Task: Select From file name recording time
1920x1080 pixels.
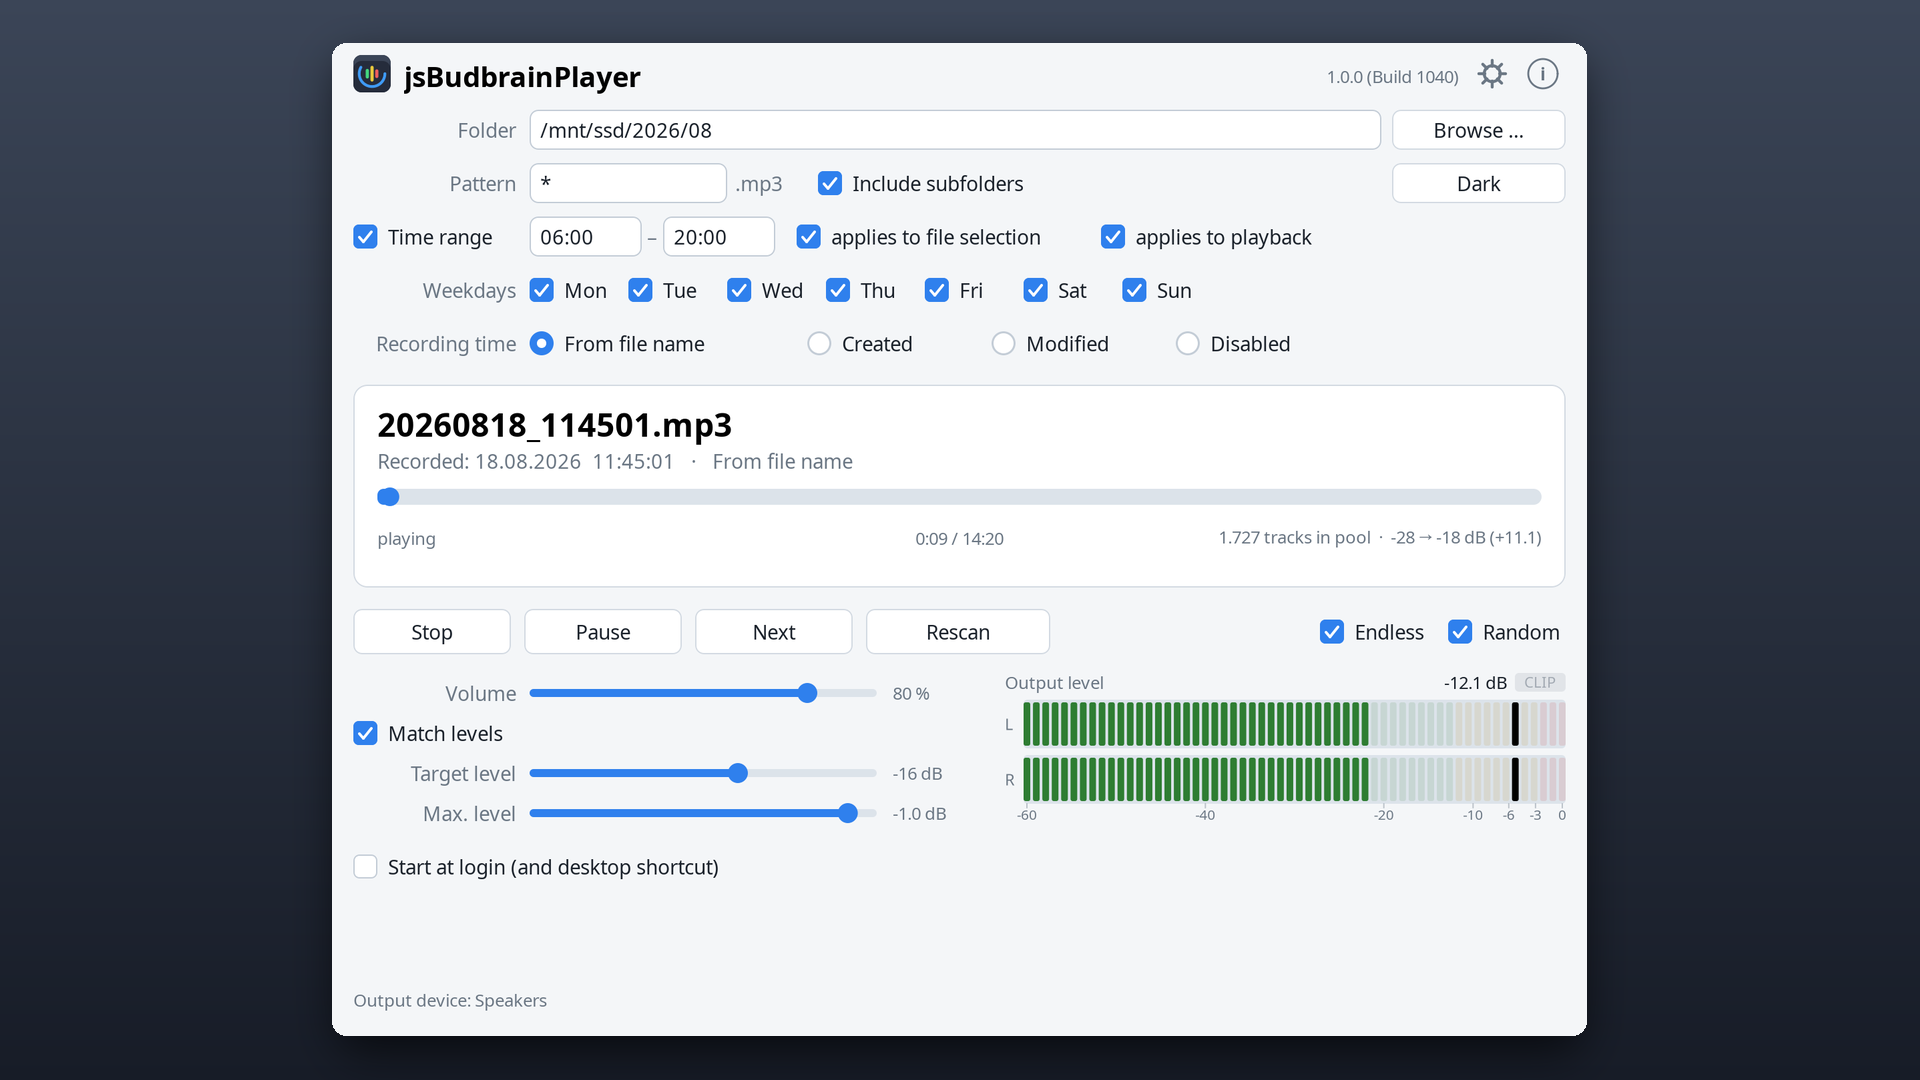Action: [x=542, y=344]
